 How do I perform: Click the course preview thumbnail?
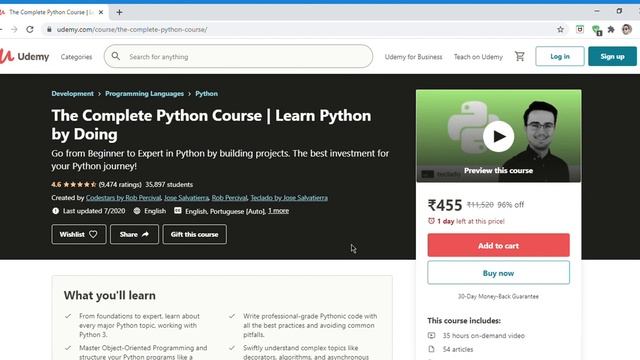498,136
